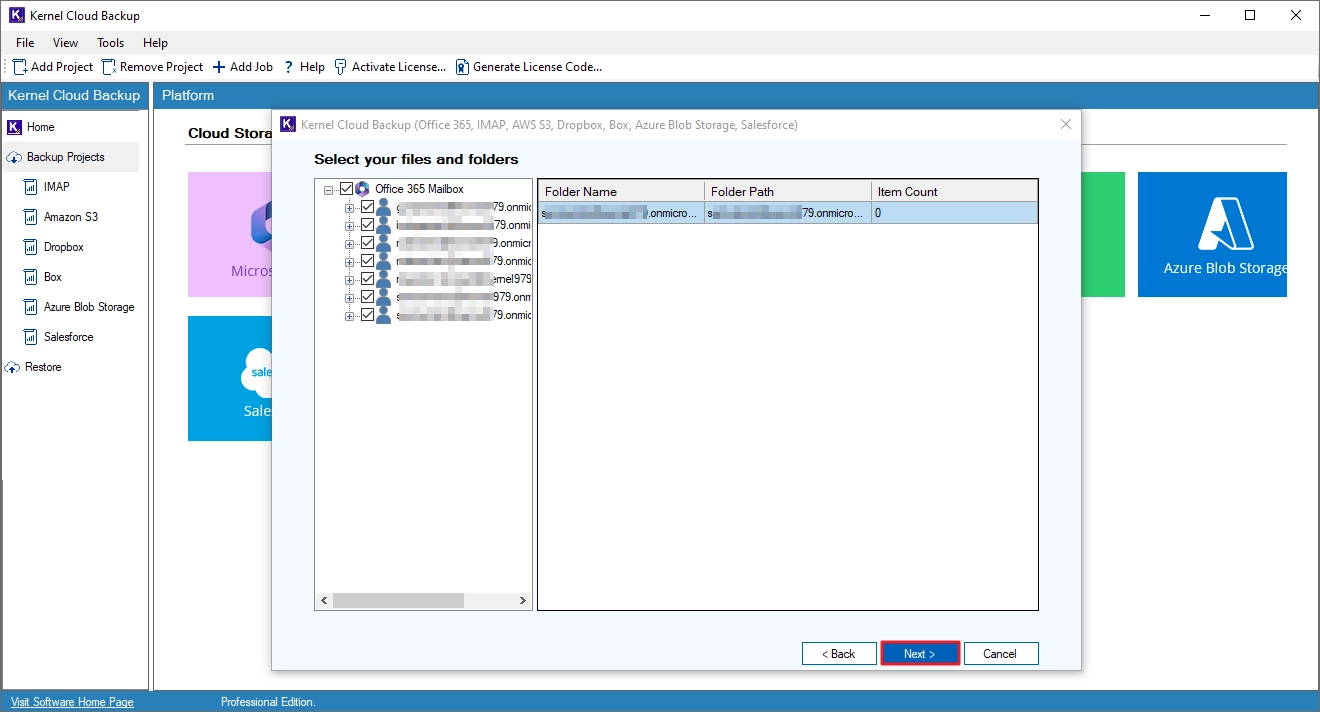The width and height of the screenshot is (1320, 712).
Task: Uncheck the last mailbox in the tree
Action: coord(367,315)
